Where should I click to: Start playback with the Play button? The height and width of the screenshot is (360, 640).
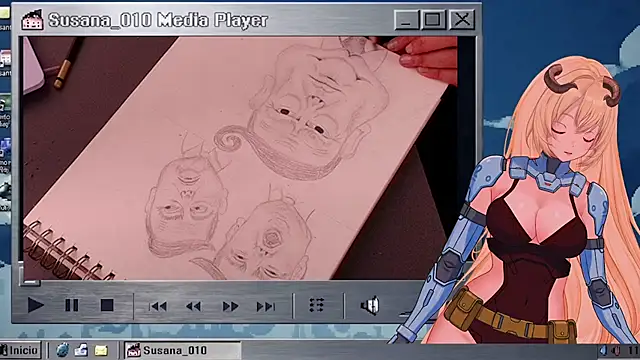pyautogui.click(x=36, y=305)
